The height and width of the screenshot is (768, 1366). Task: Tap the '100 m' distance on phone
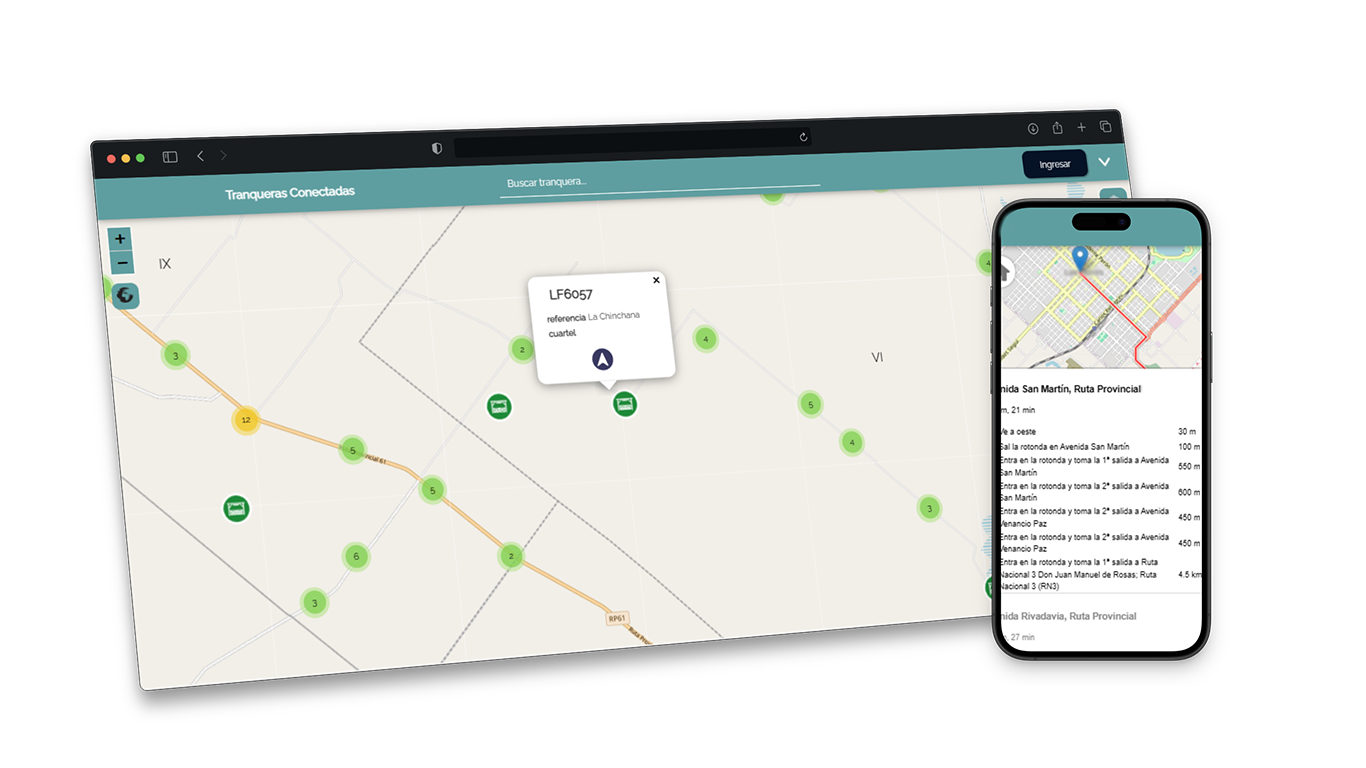pos(1188,447)
